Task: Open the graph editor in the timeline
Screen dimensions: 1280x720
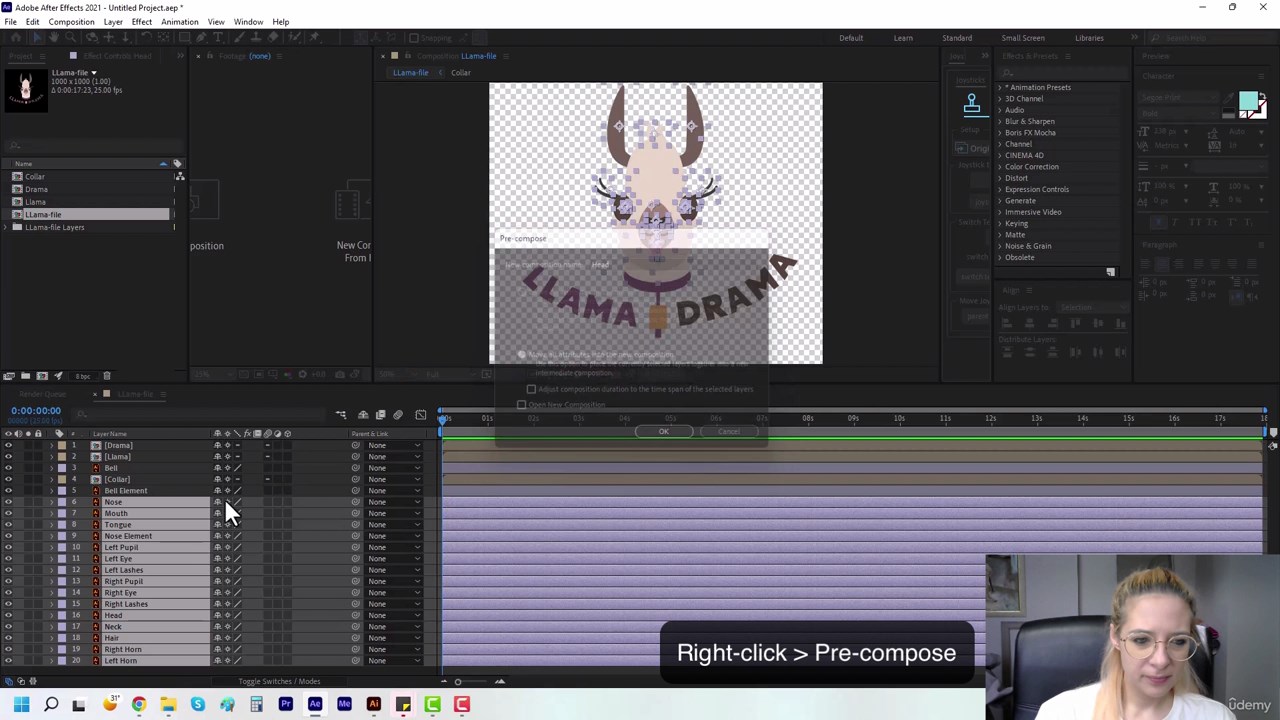Action: coord(421,415)
